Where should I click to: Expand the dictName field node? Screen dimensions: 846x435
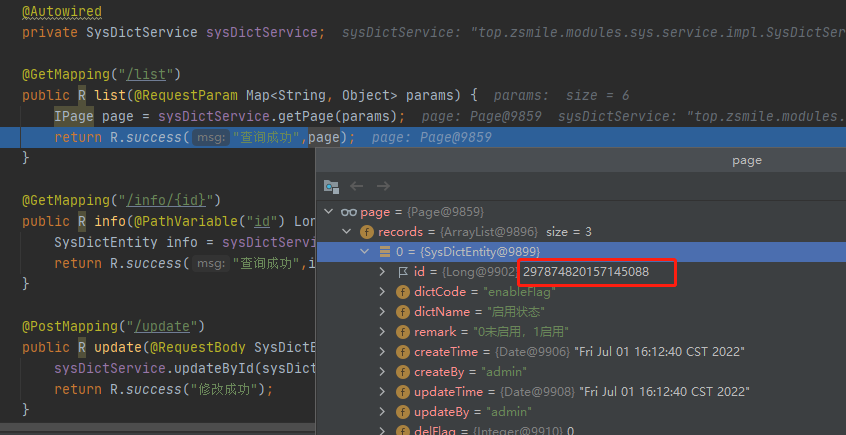tap(382, 312)
